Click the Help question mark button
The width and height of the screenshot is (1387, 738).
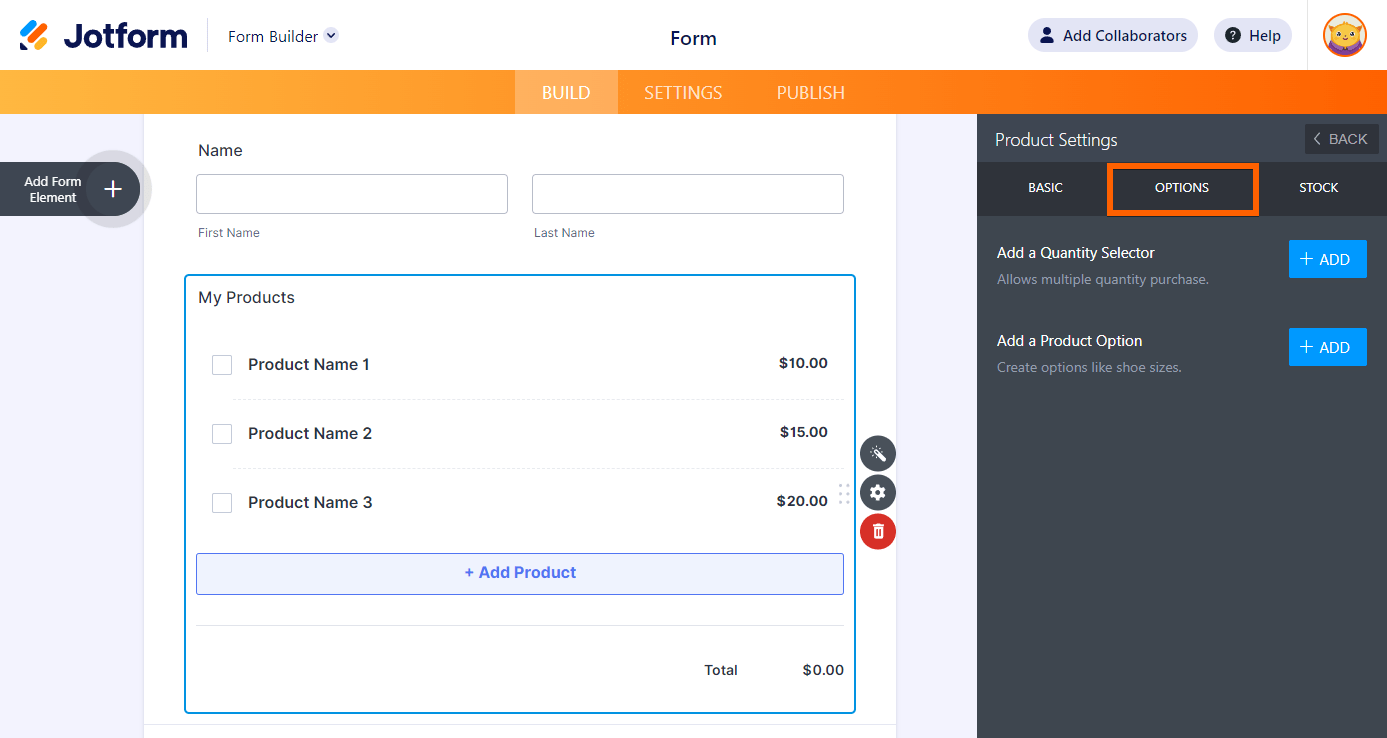pyautogui.click(x=1252, y=36)
